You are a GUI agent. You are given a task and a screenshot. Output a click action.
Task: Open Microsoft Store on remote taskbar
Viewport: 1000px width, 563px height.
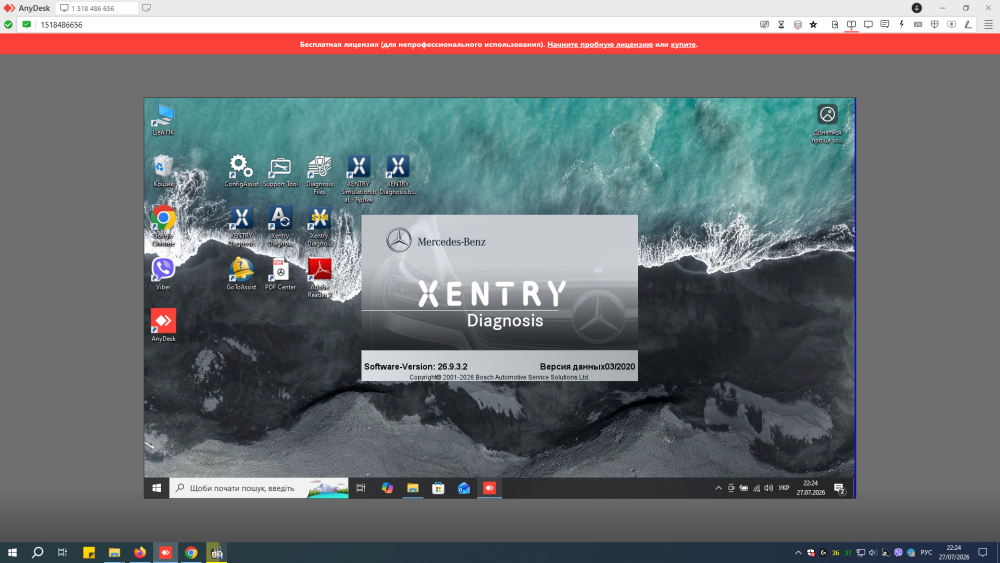pyautogui.click(x=438, y=488)
